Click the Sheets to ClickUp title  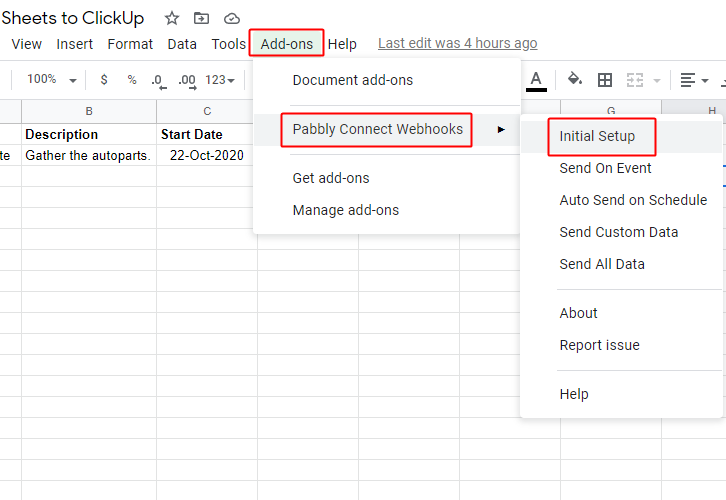[73, 18]
